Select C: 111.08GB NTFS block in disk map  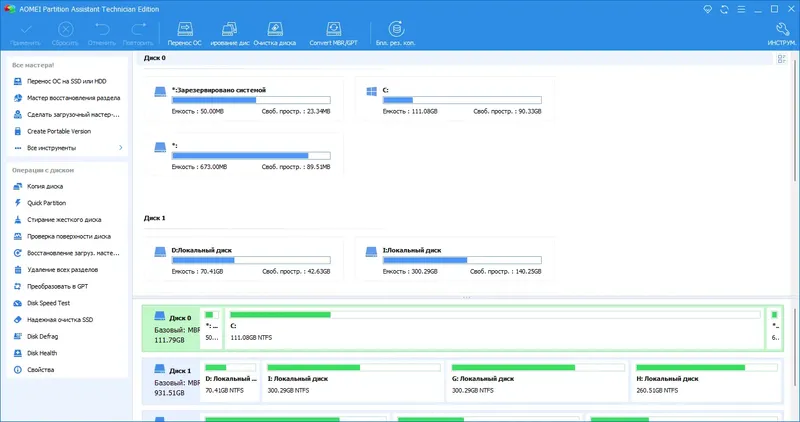[x=494, y=329]
